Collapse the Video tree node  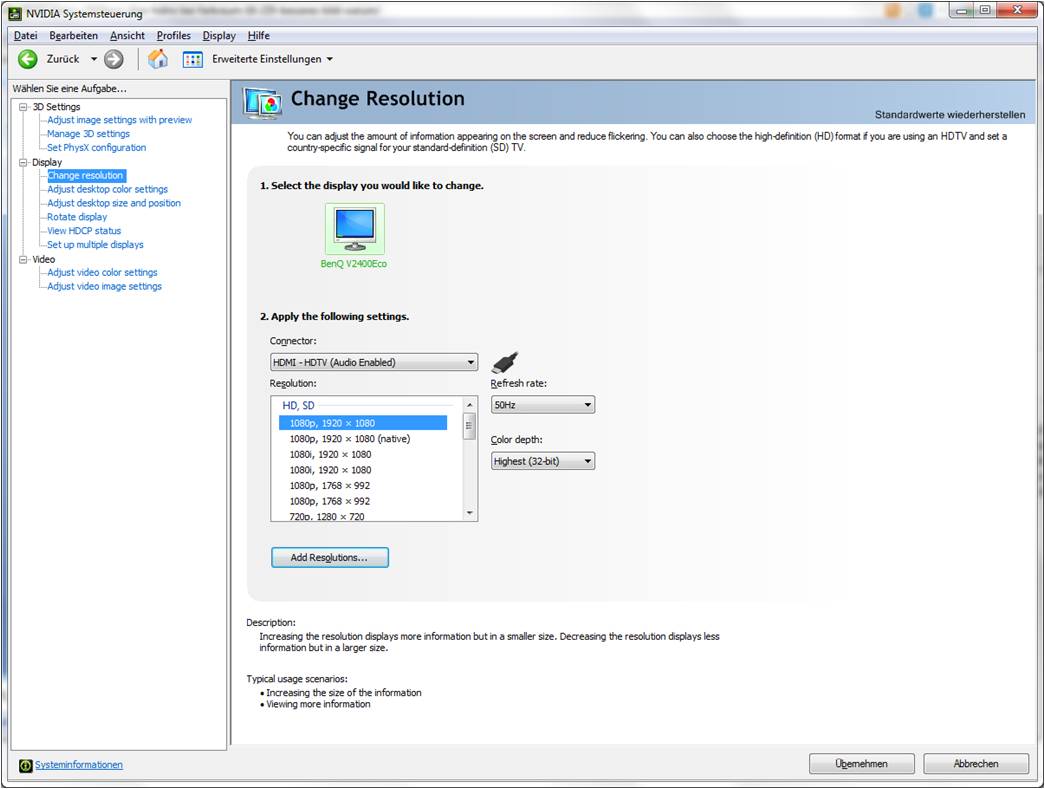[24, 260]
